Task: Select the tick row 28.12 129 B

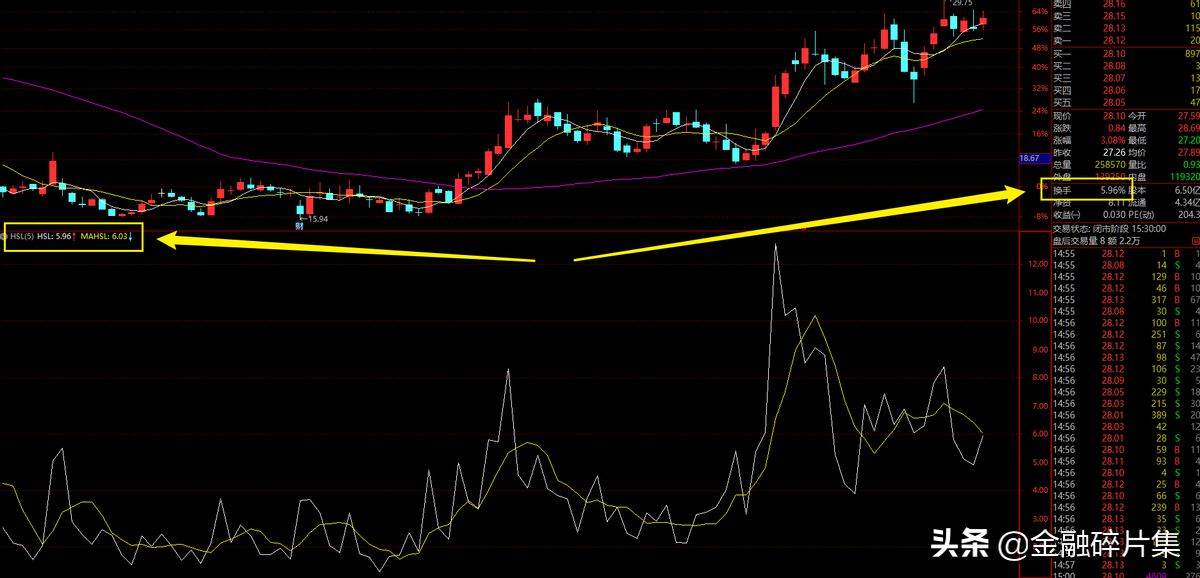Action: pyautogui.click(x=1125, y=276)
